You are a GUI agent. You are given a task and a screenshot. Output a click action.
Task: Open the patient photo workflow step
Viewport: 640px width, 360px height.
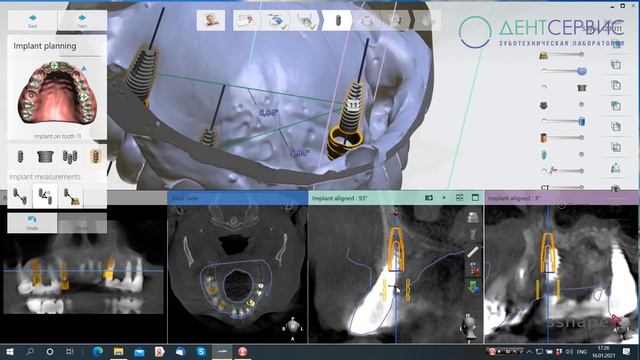(211, 20)
